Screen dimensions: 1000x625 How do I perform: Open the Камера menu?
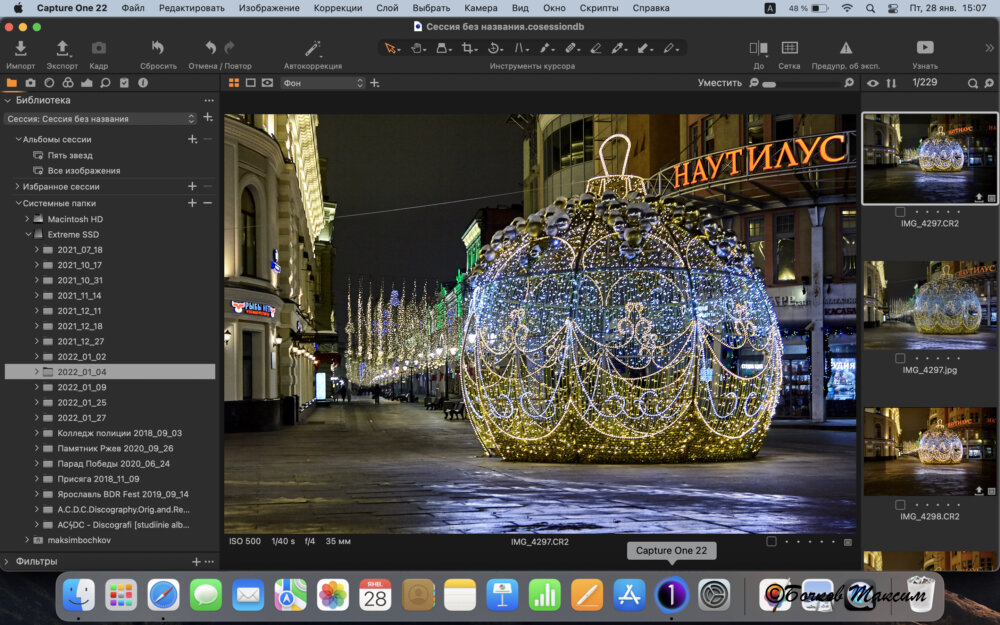[481, 8]
